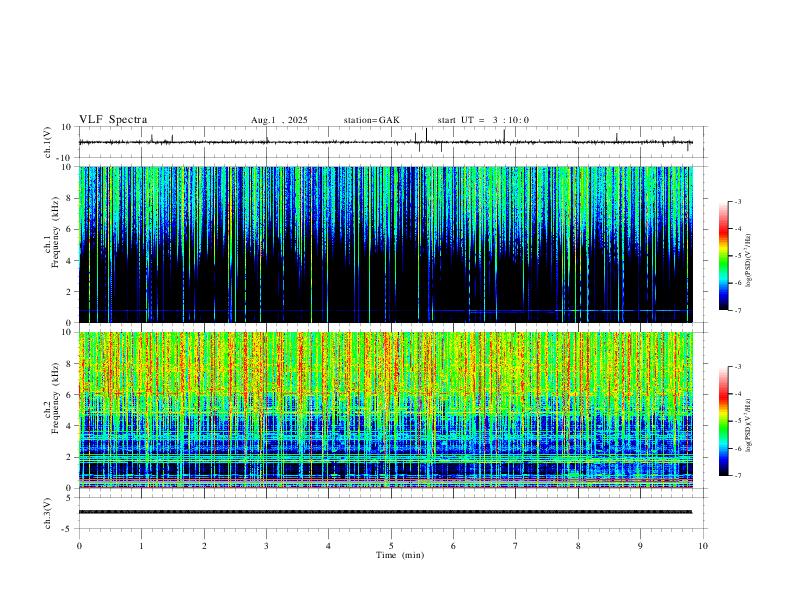Screen dimensions: 792x612
Task: Click the "5" tick on time axis
Action: coord(391,546)
